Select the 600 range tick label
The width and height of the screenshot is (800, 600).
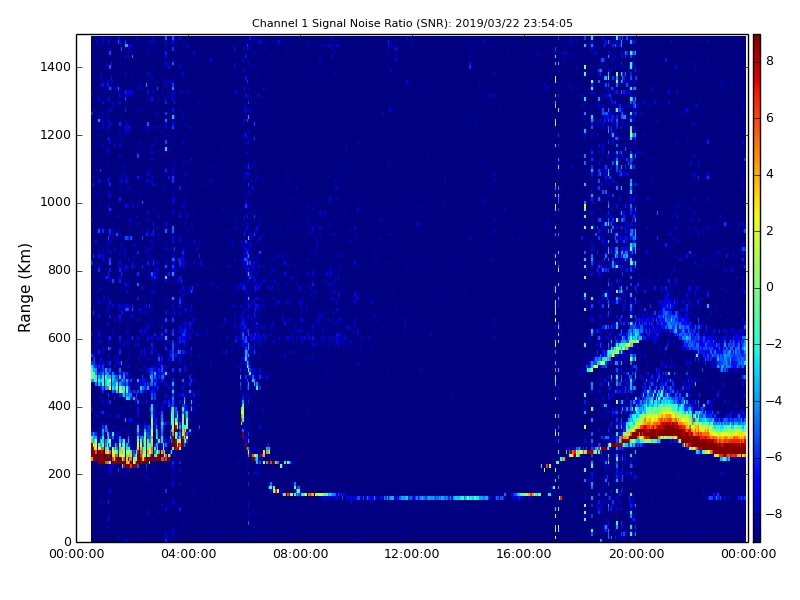pos(59,339)
